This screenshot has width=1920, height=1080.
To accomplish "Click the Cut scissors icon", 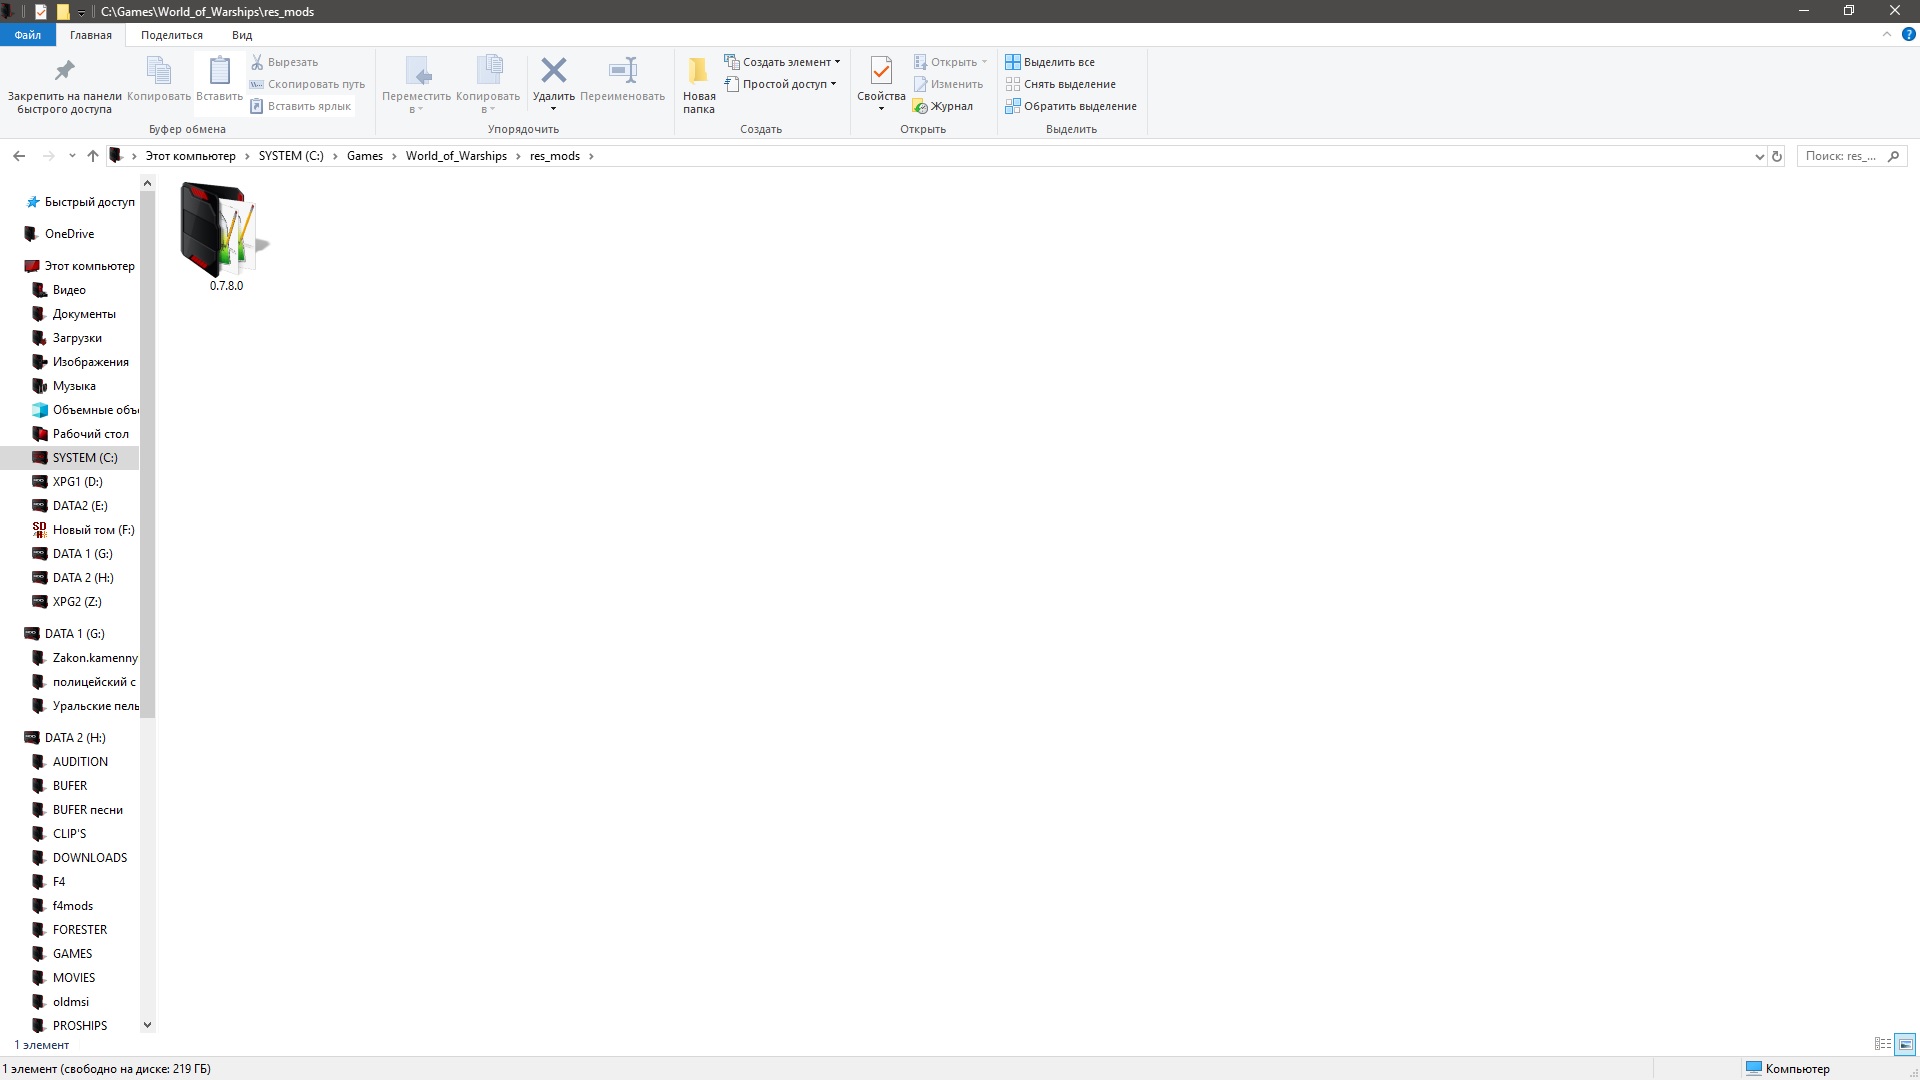I will click(257, 62).
